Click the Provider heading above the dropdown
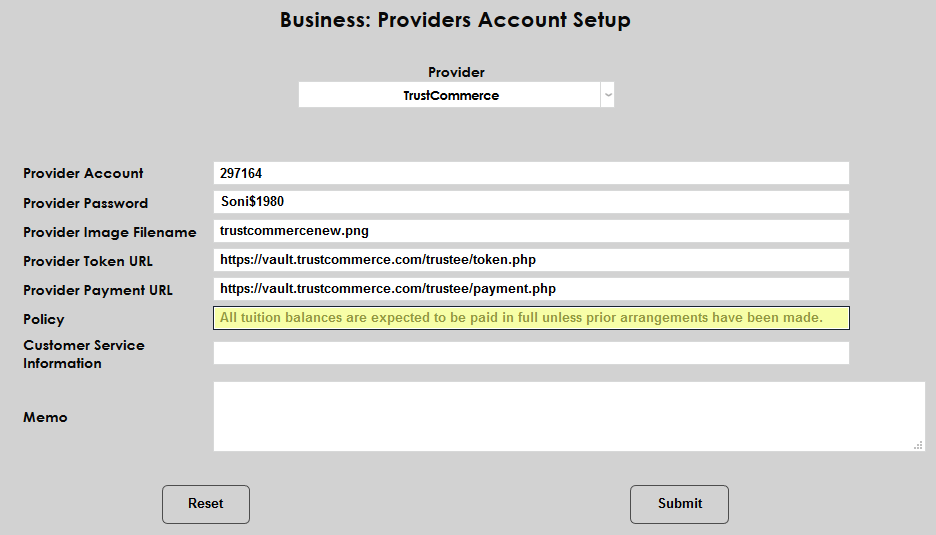 coord(456,72)
